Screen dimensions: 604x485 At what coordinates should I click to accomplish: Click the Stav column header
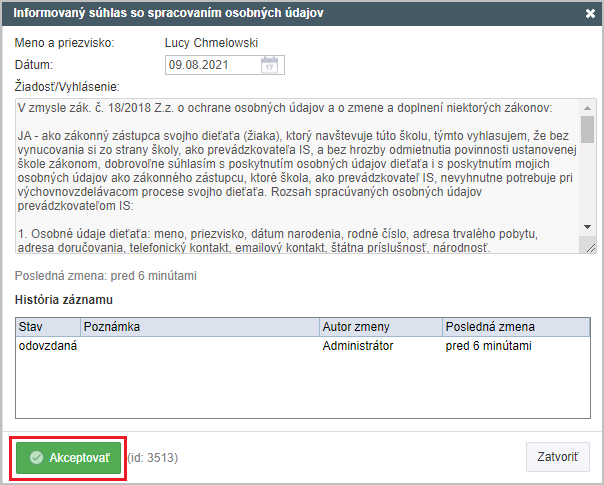coord(48,327)
